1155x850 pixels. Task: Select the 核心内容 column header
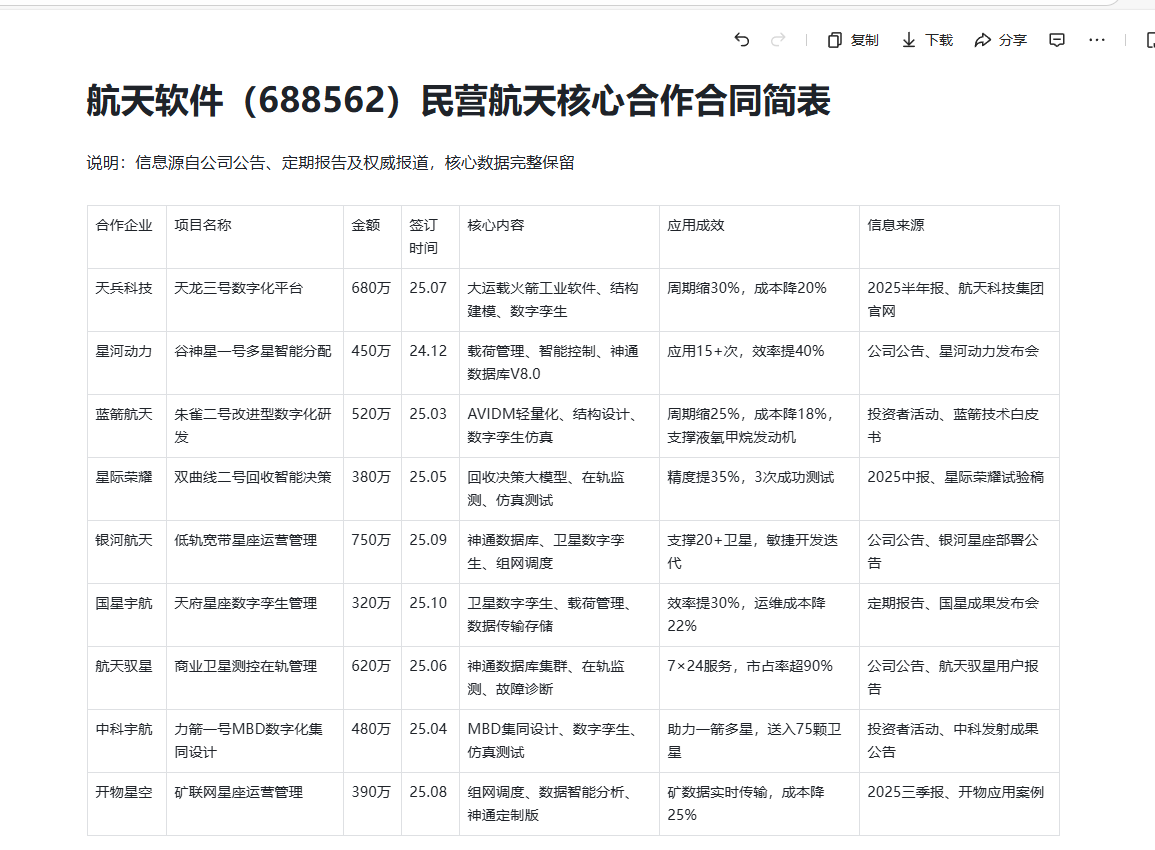[559, 236]
